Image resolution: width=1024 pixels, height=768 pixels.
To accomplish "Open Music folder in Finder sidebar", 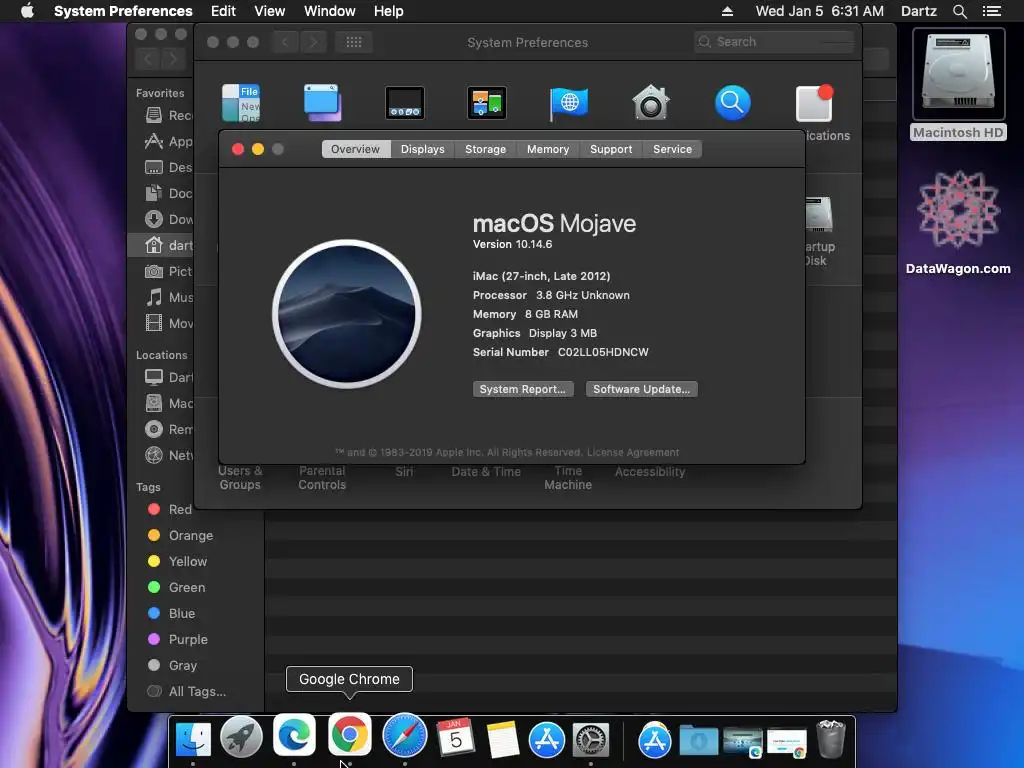I will 169,298.
